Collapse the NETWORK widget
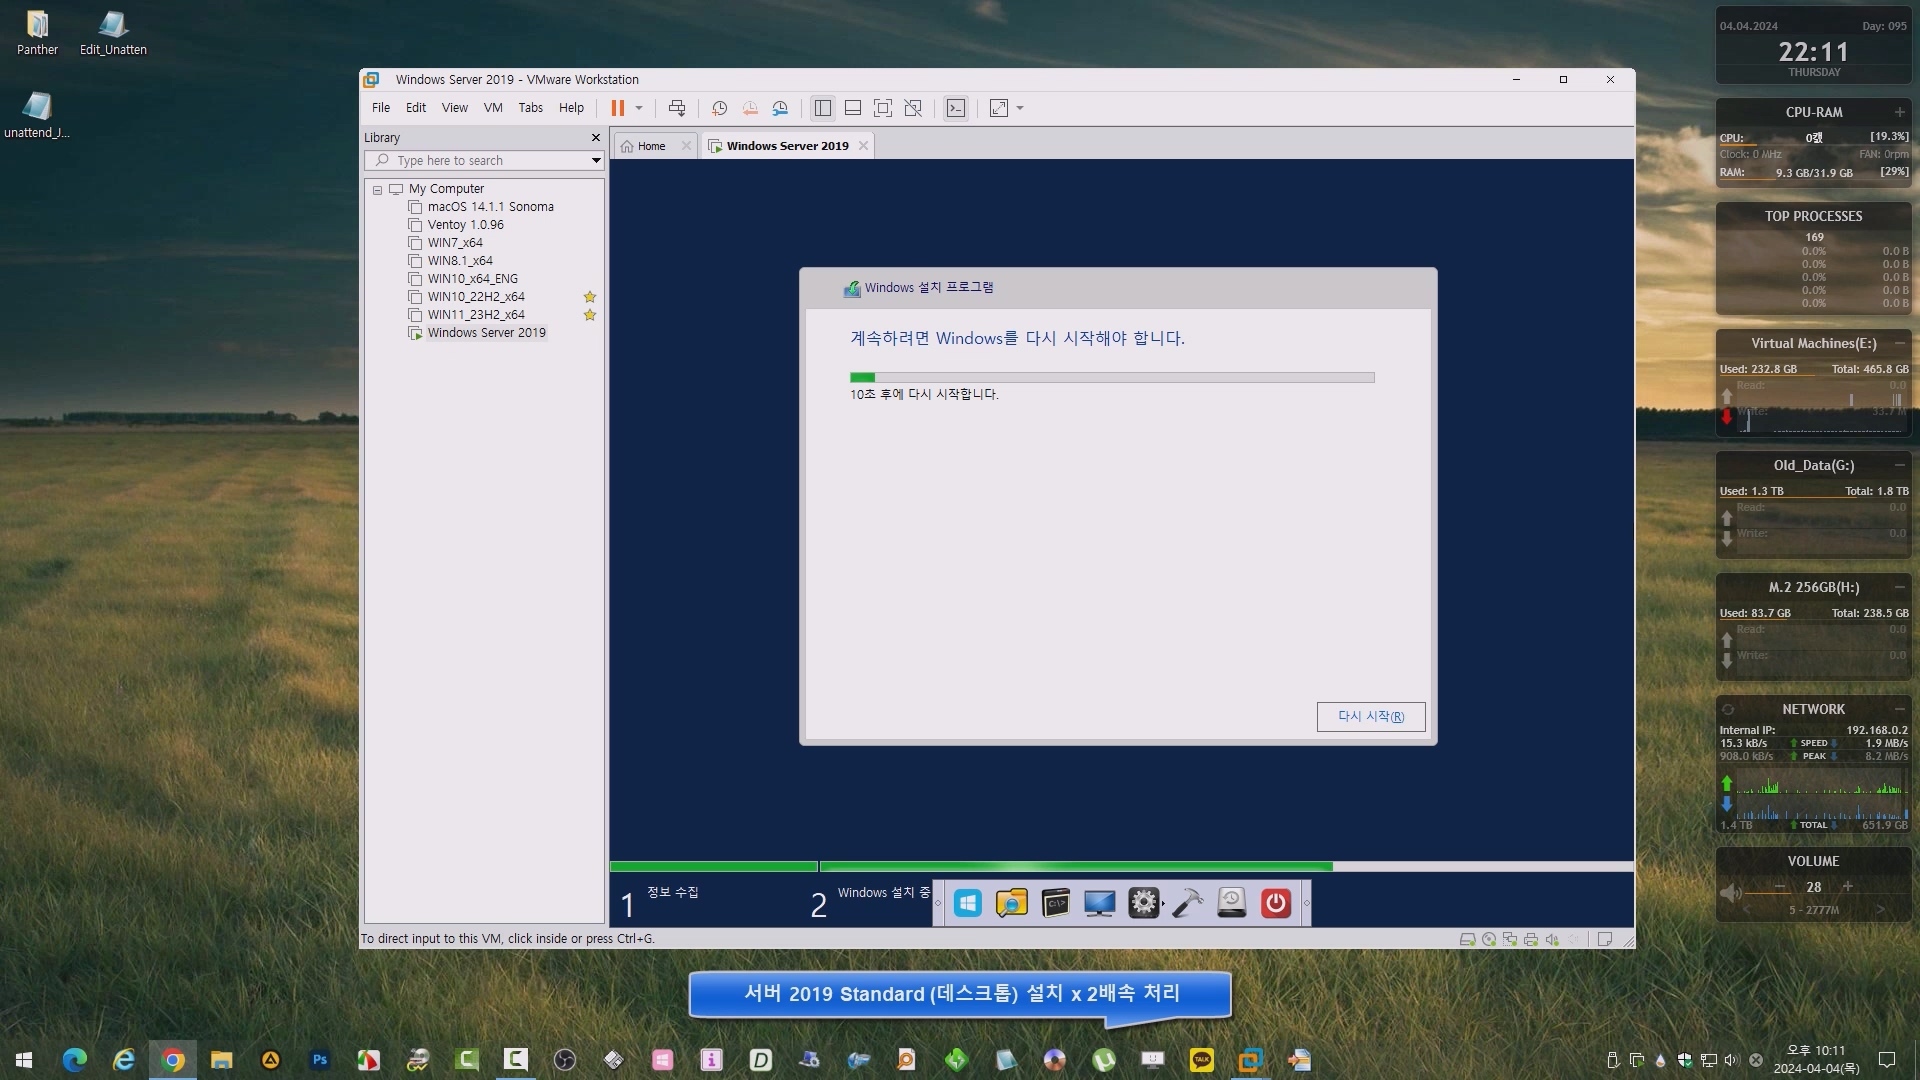The width and height of the screenshot is (1920, 1080). pyautogui.click(x=1899, y=709)
